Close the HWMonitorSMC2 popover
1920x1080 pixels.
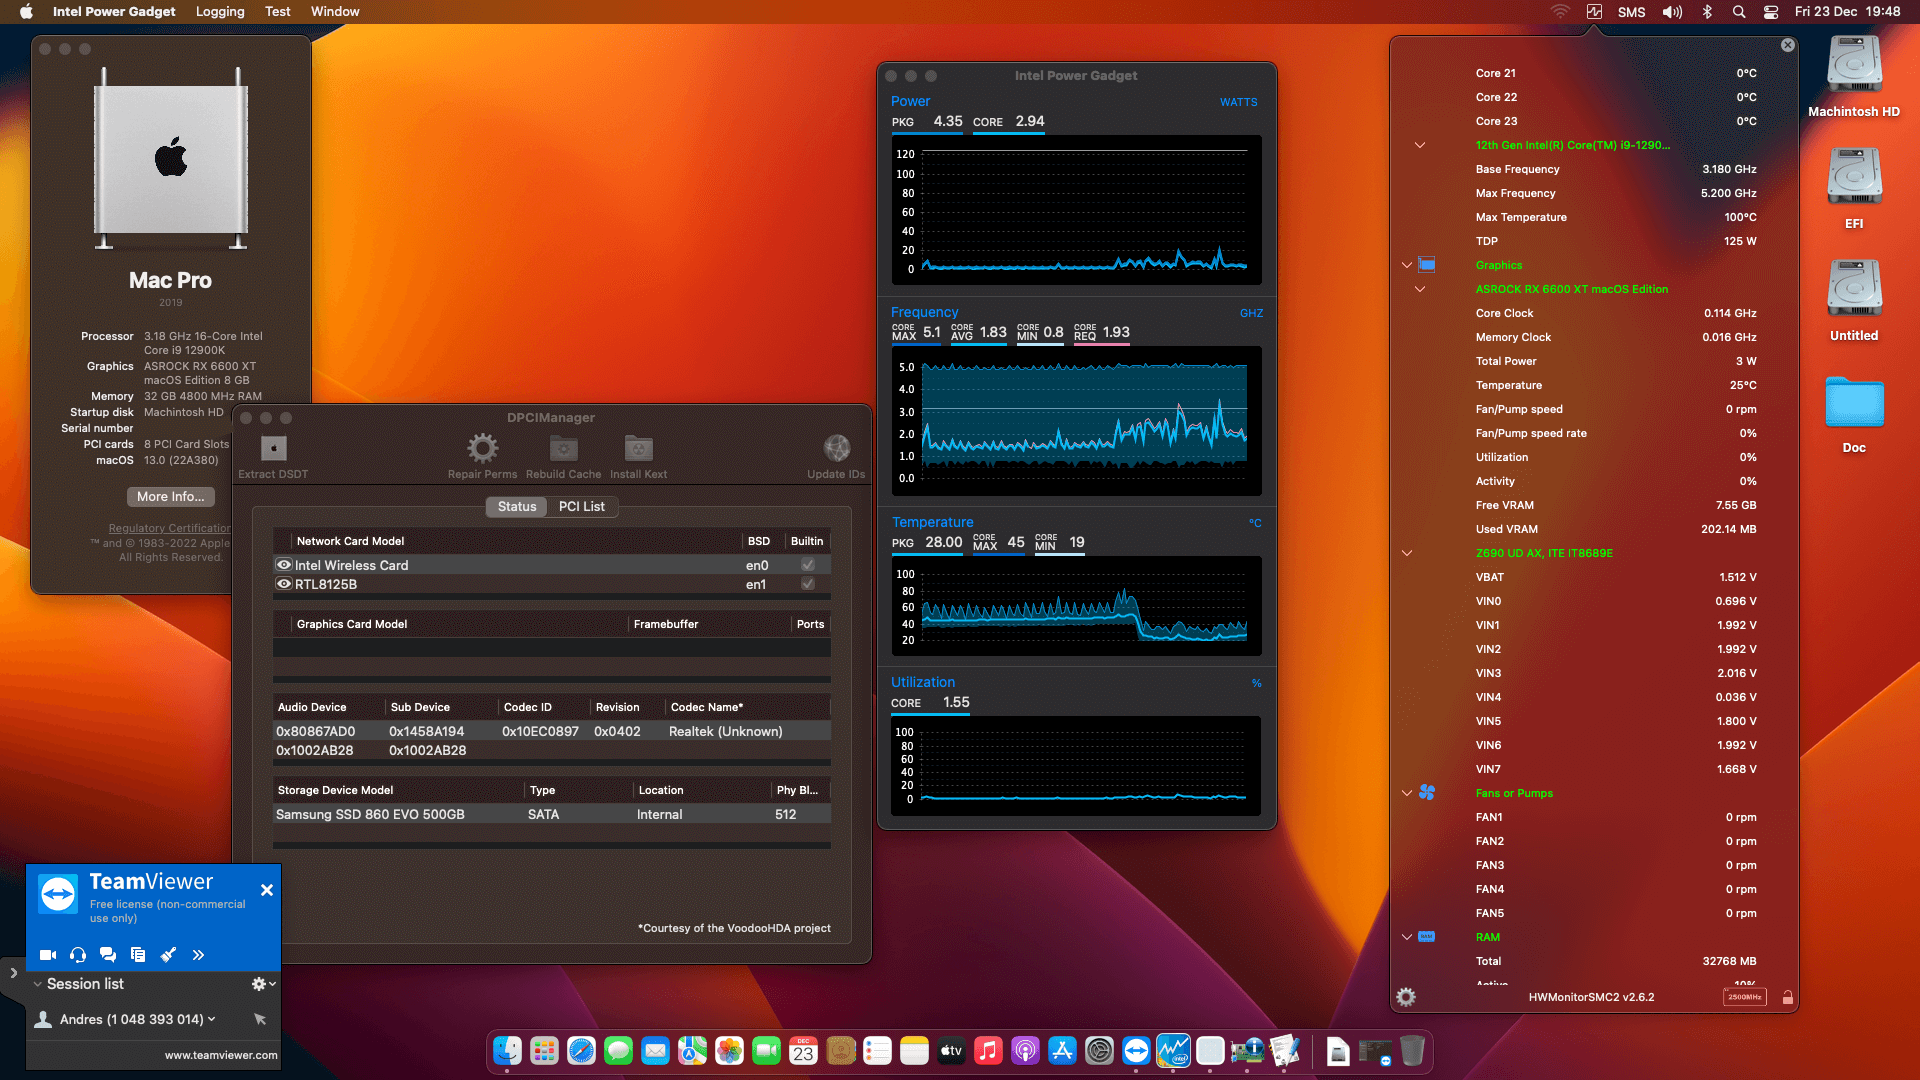coord(1788,45)
